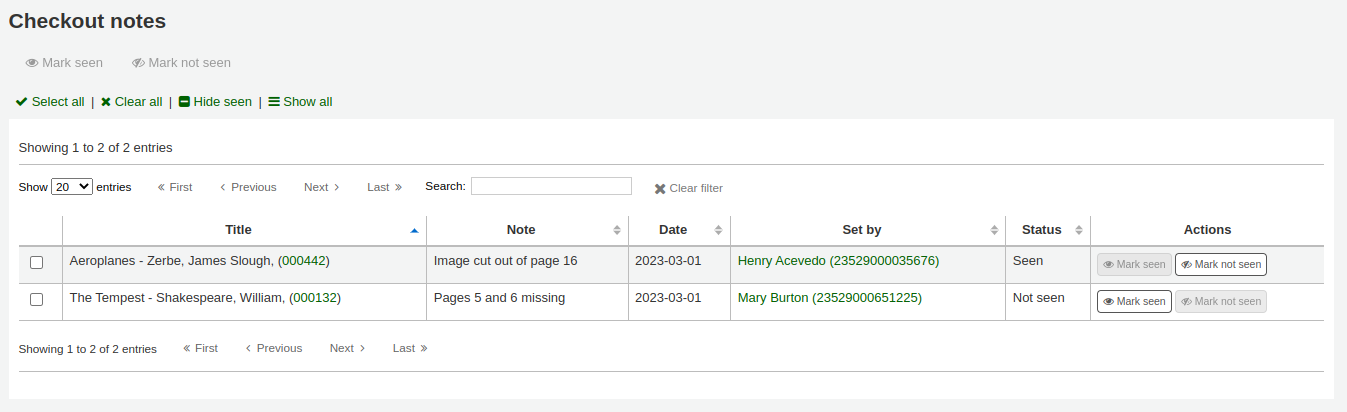This screenshot has width=1347, height=412.
Task: Sort by Title using the column arrow
Action: point(414,230)
